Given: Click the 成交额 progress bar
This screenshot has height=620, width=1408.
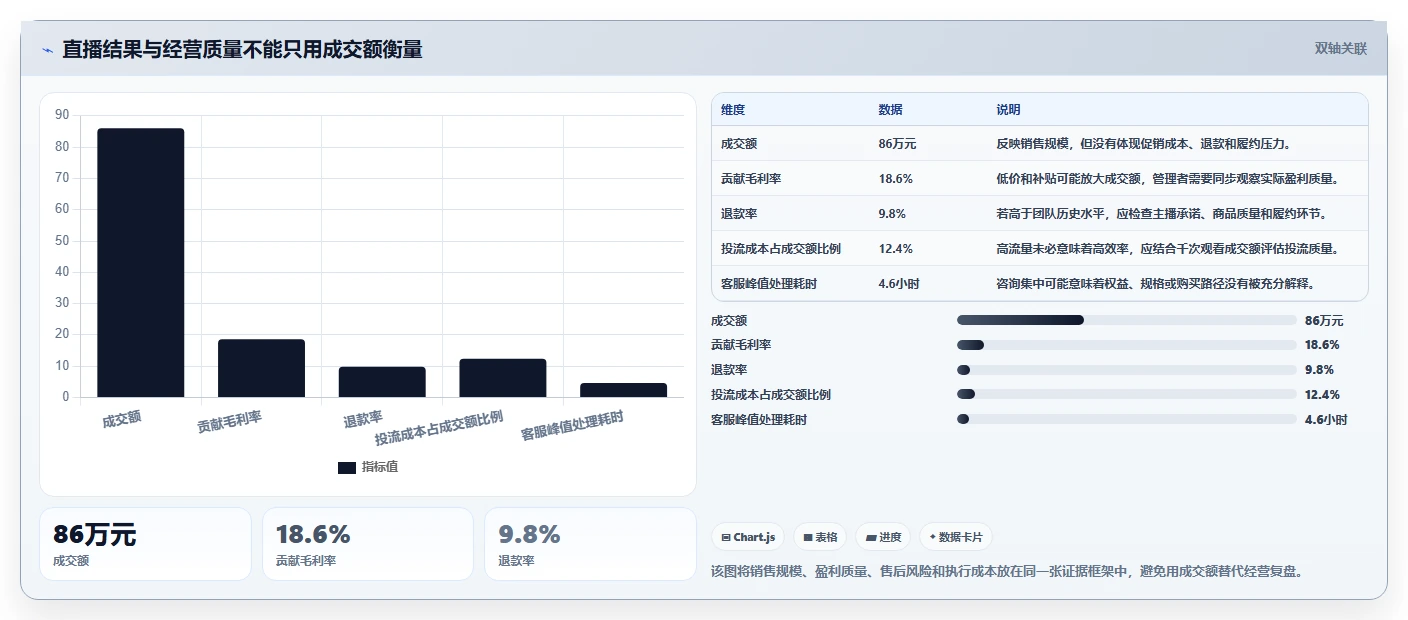Looking at the screenshot, I should [x=1126, y=320].
